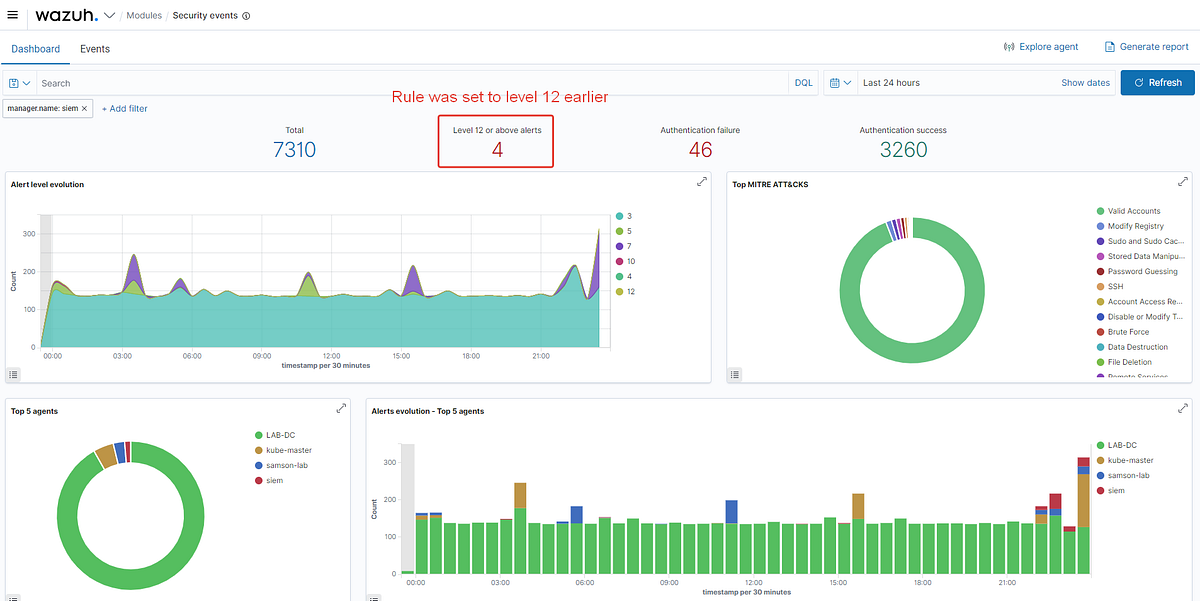Toggle legend list on Alert level evolution
Screen dimensions: 1200x601
14,374
